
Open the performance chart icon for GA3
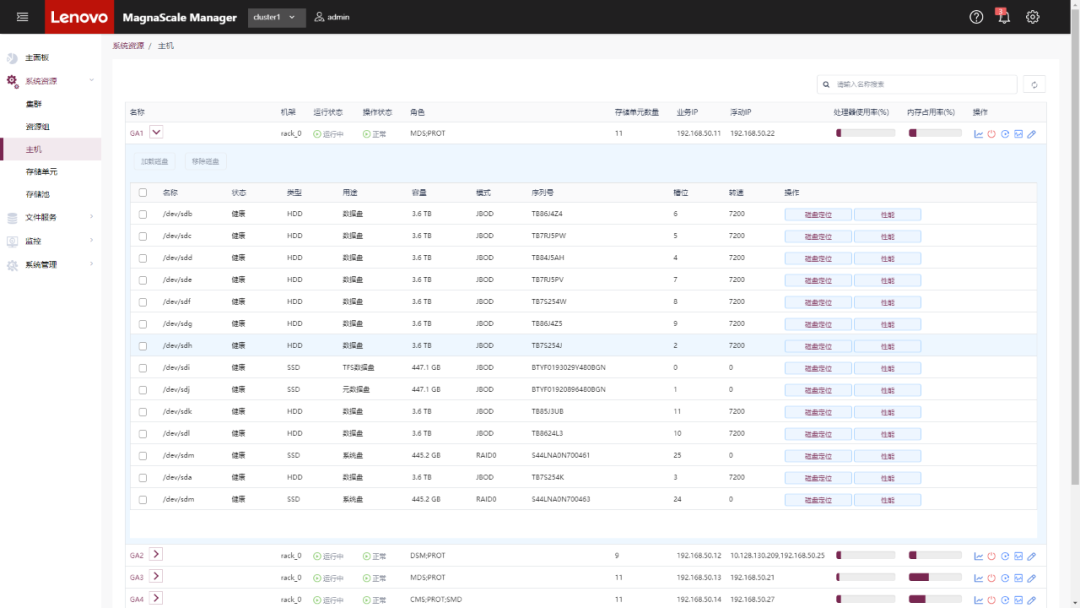(978, 578)
